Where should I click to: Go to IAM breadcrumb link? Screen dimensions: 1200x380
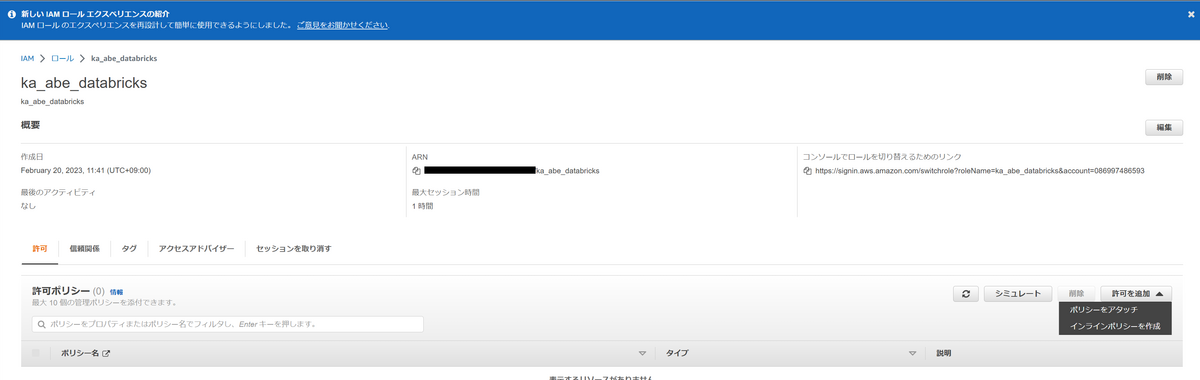click(27, 58)
